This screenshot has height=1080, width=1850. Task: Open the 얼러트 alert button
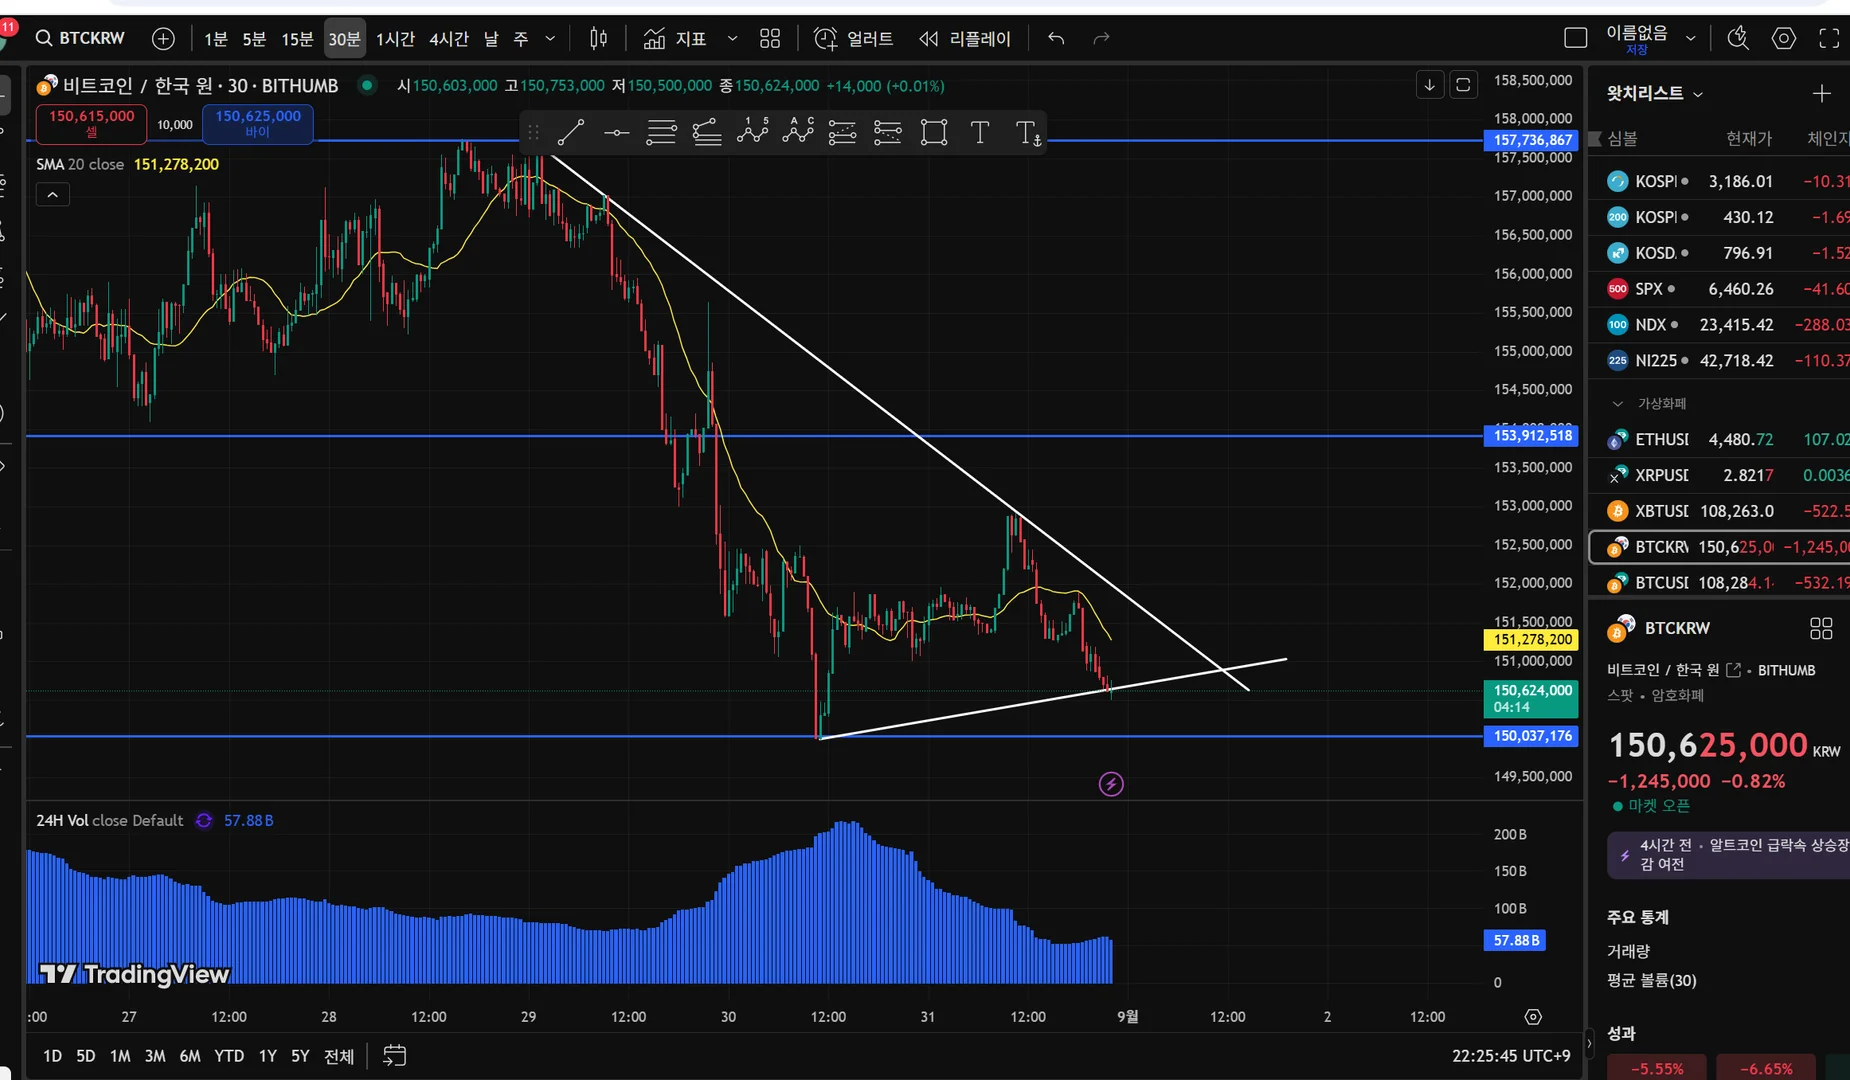pos(853,39)
